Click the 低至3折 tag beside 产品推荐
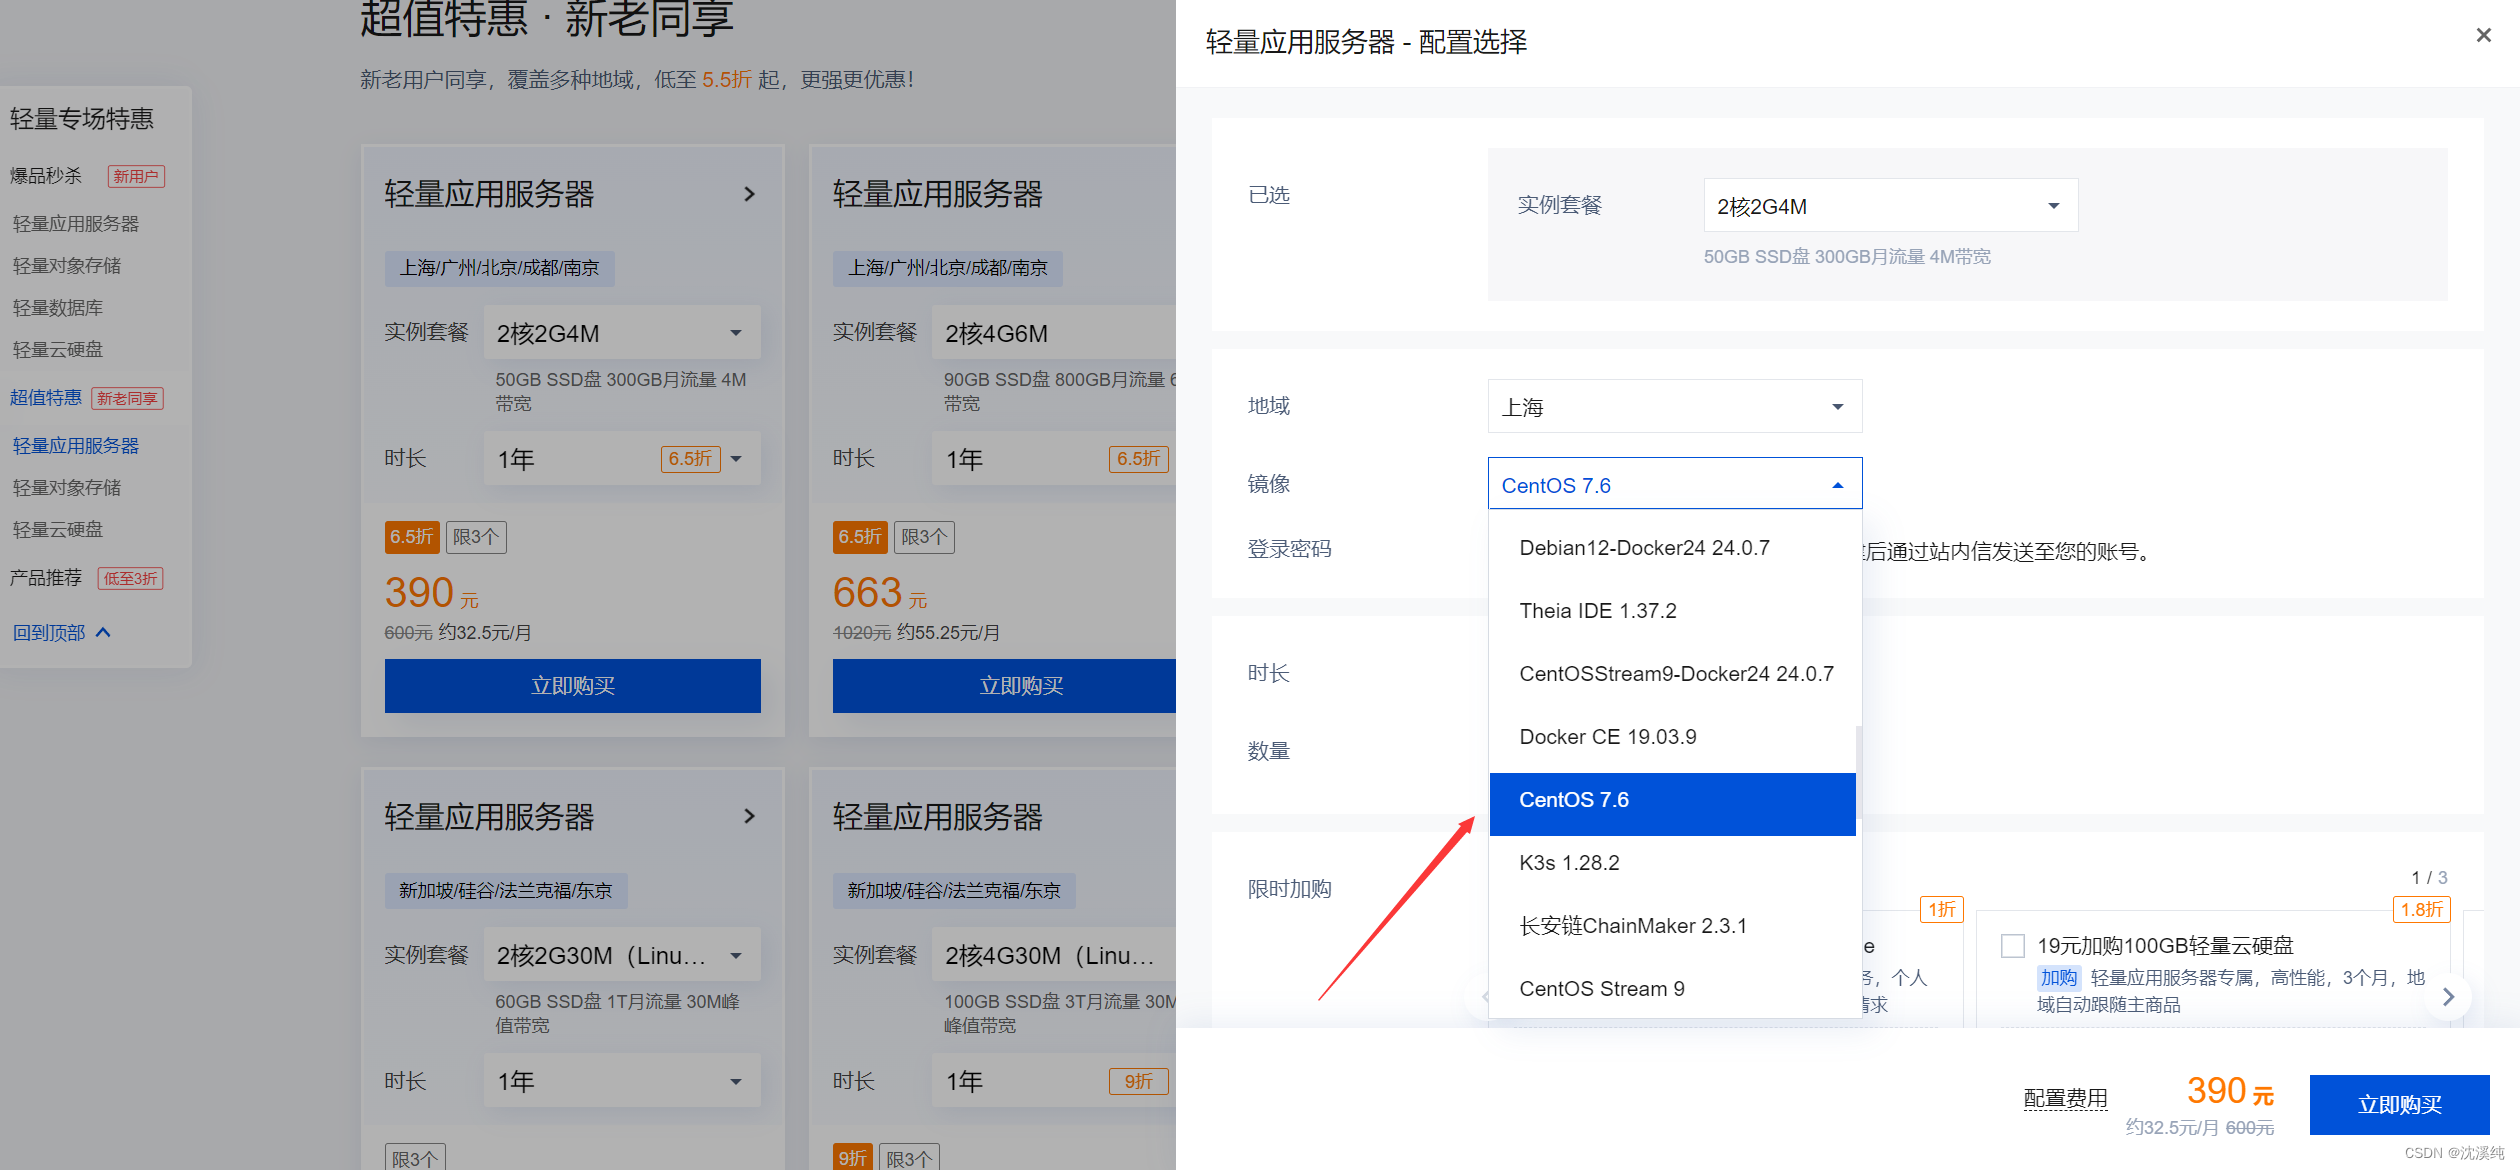This screenshot has height=1170, width=2520. pos(130,578)
